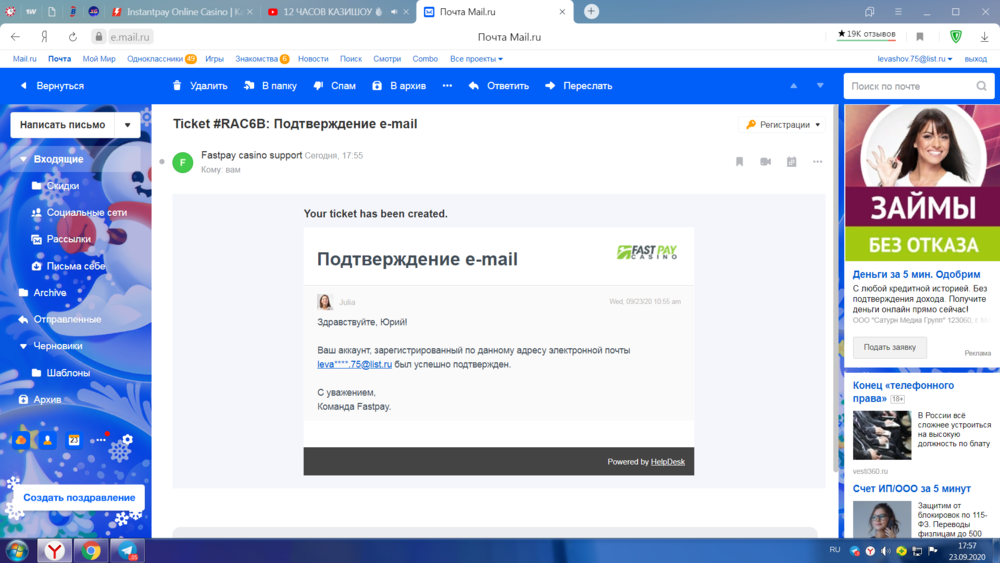Mute the sound icon on YouTube tab
This screenshot has width=1000, height=563.
pos(393,11)
